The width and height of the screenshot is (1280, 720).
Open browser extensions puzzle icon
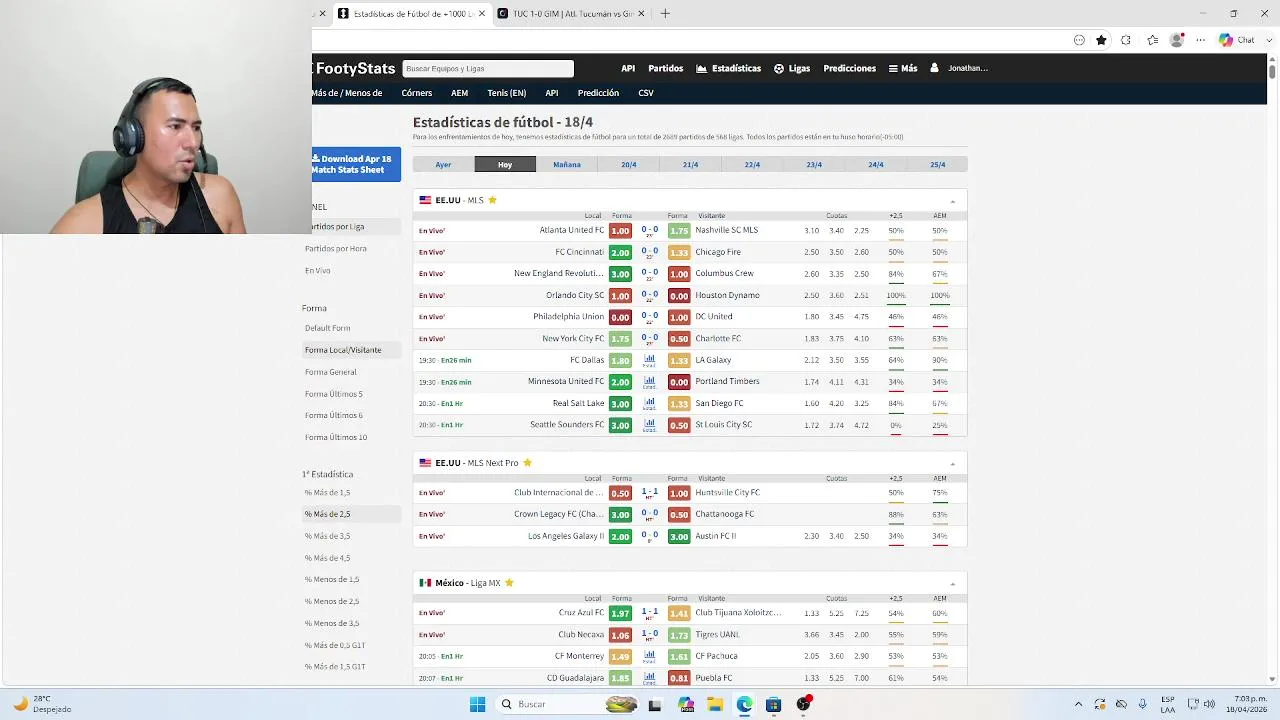[1126, 40]
